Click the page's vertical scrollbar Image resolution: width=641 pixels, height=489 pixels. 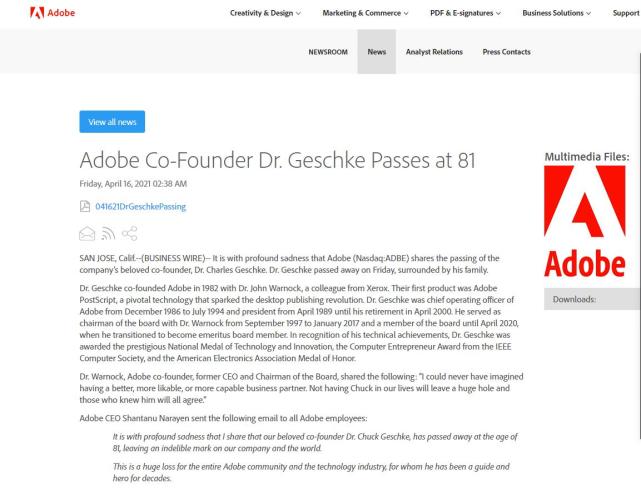[639, 245]
